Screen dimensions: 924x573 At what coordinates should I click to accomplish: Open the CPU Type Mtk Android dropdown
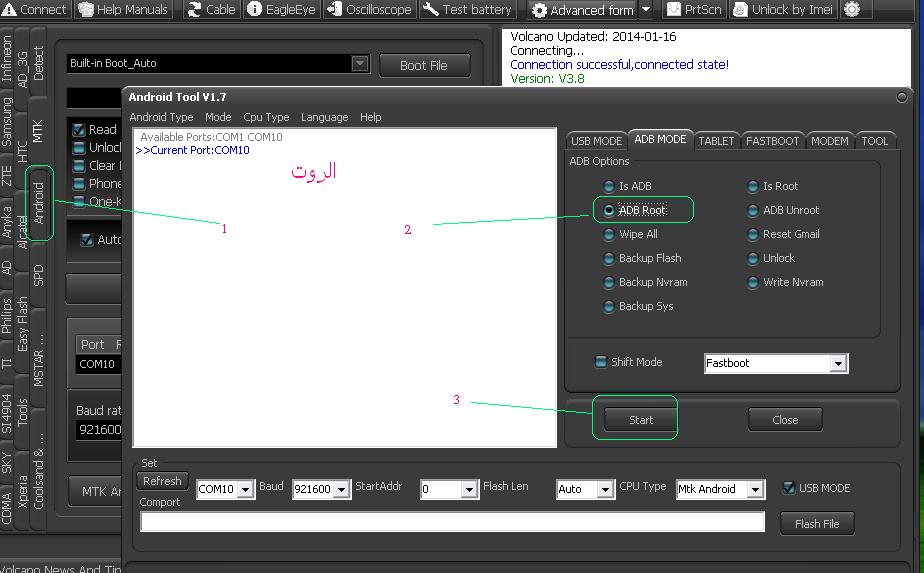click(755, 489)
